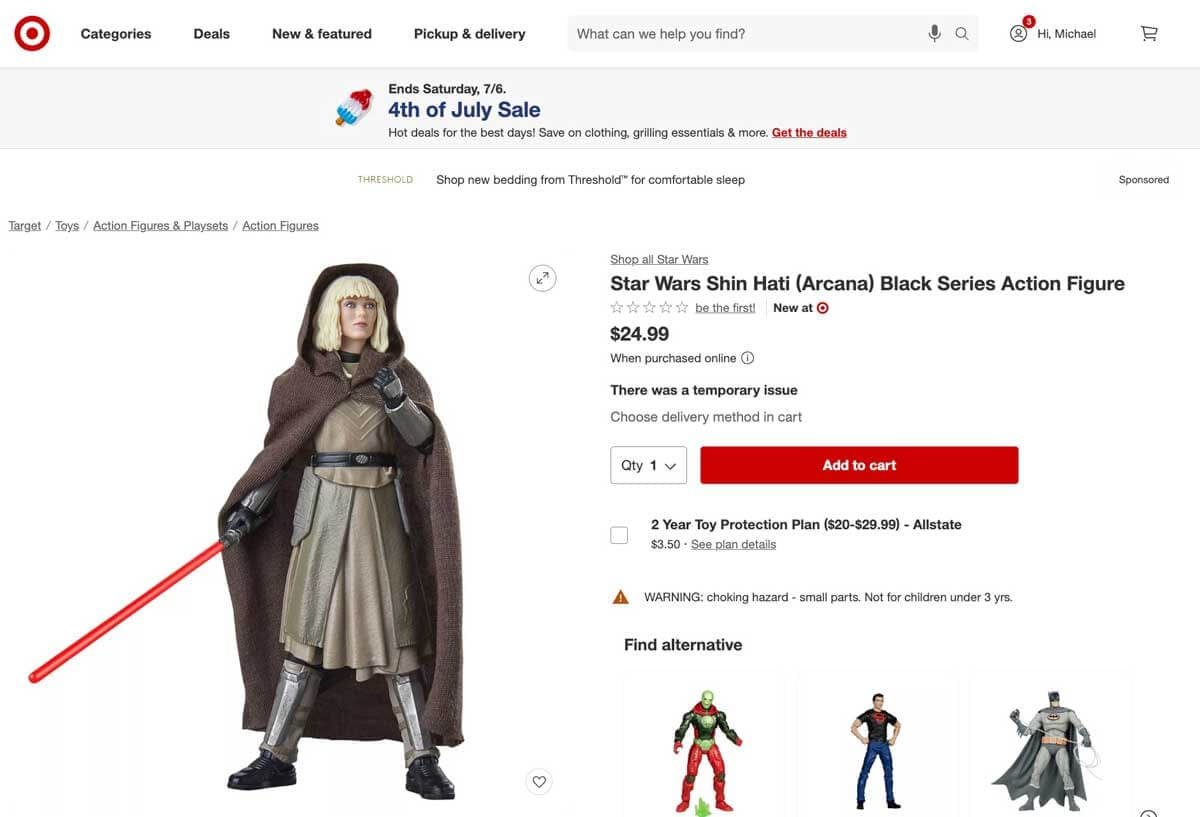Open the 'Get the deals' link
The height and width of the screenshot is (817, 1200).
pos(809,131)
